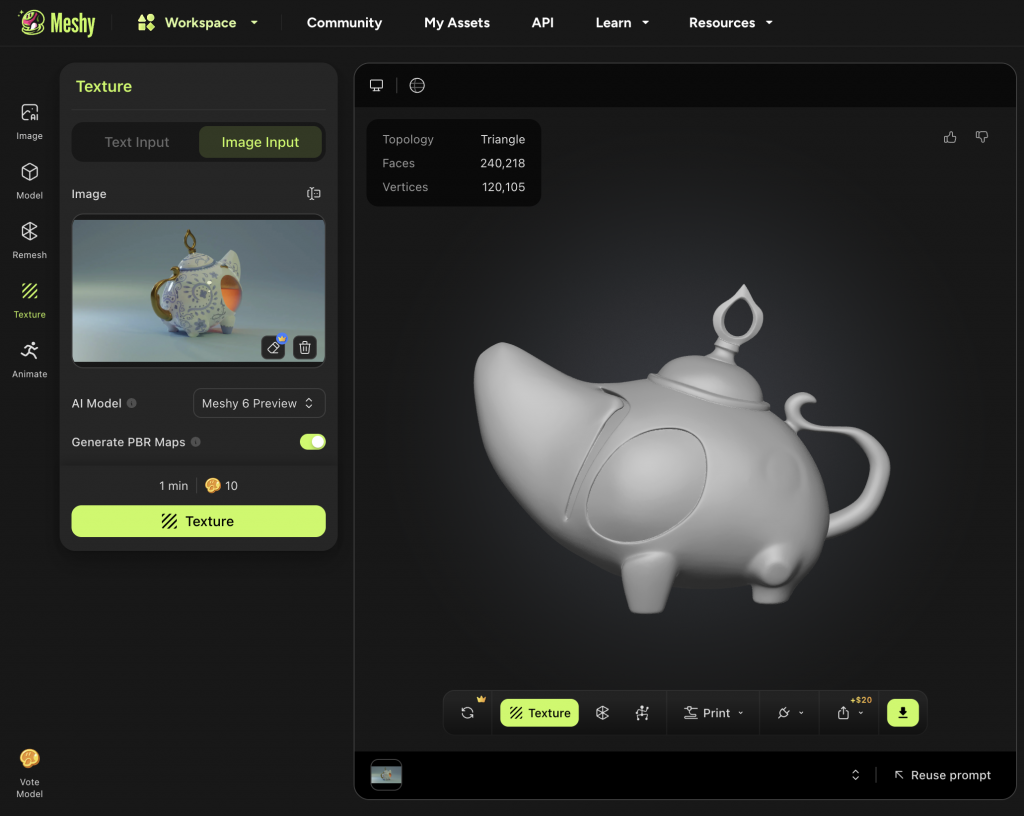Expand the Workspace dropdown
This screenshot has width=1024, height=816.
tap(198, 22)
